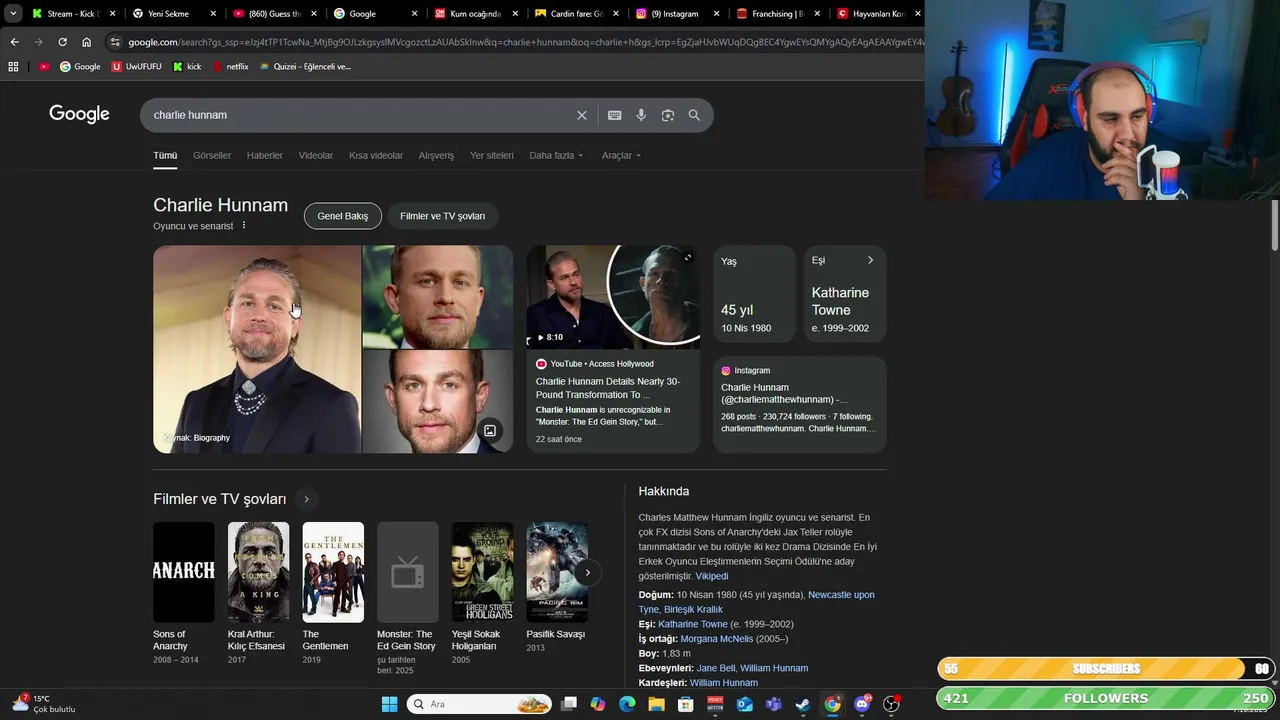Open Windows Start menu
This screenshot has height=720, width=1280.
[389, 704]
